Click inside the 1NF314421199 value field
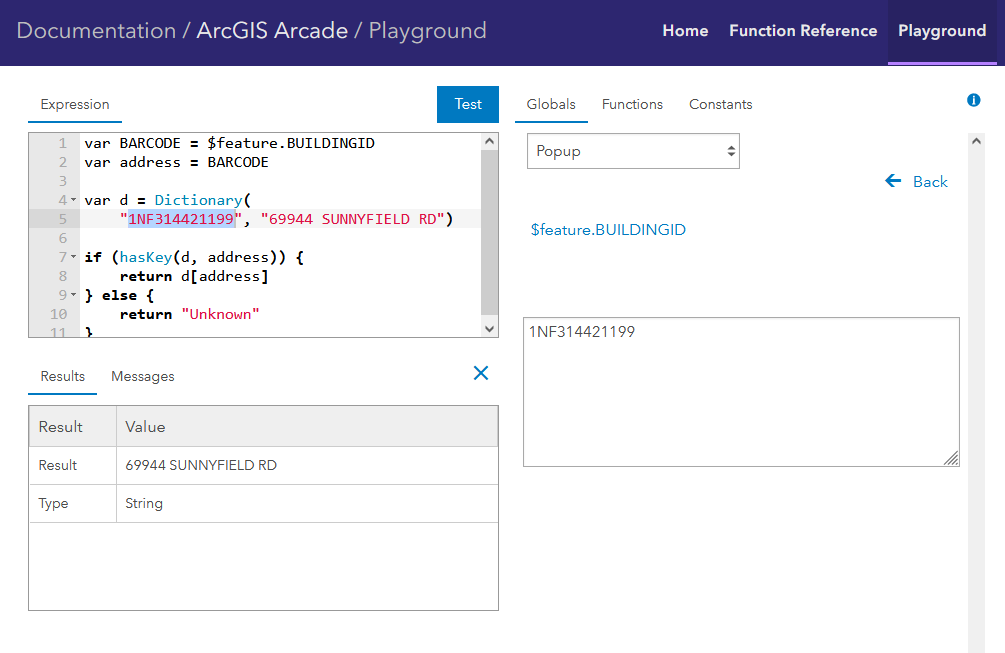The image size is (1005, 653). (740, 390)
